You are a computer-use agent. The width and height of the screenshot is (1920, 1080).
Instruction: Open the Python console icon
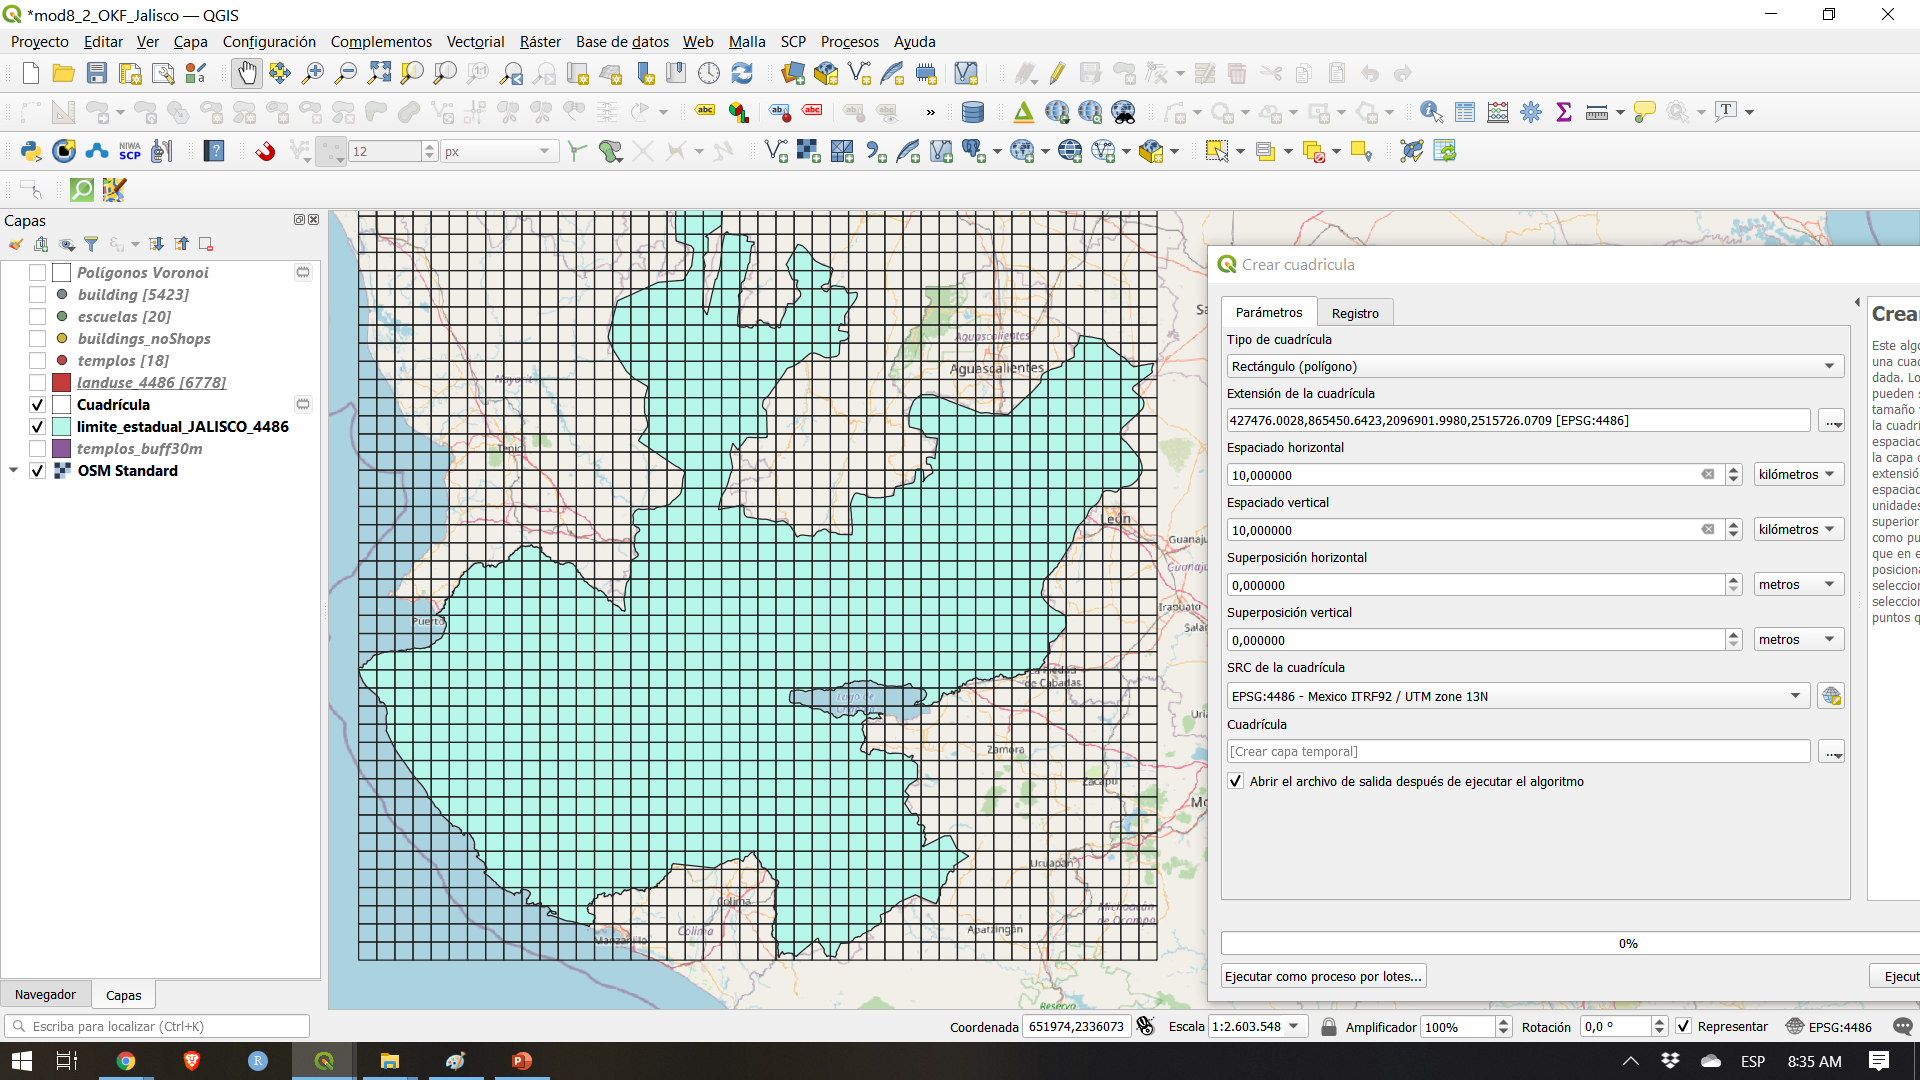(x=31, y=151)
